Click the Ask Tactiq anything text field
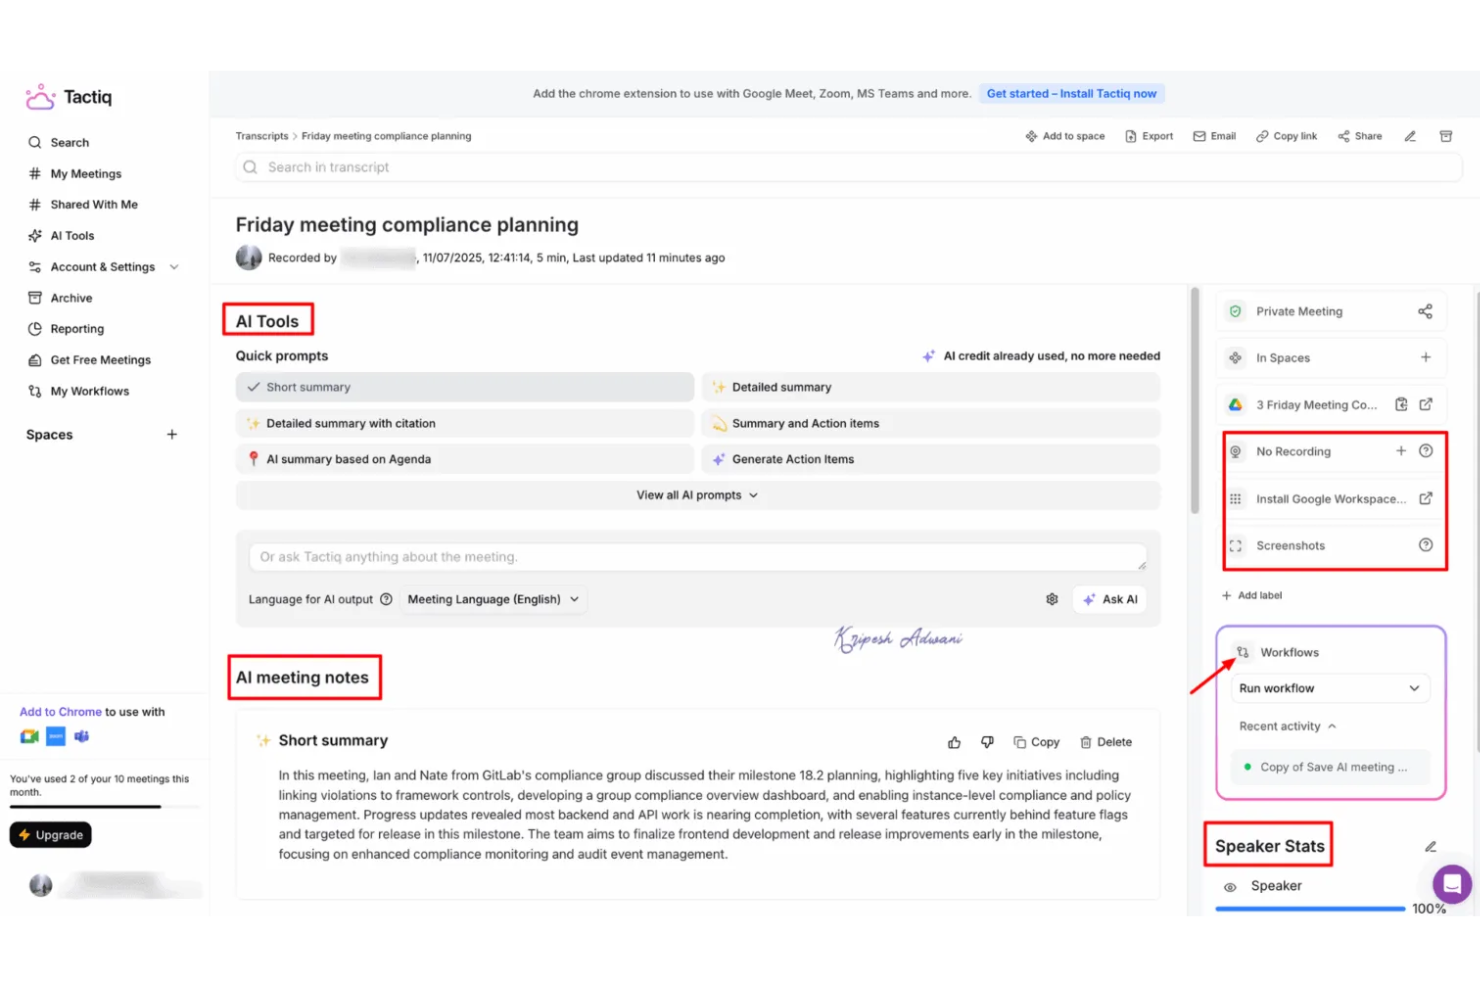 [x=698, y=557]
